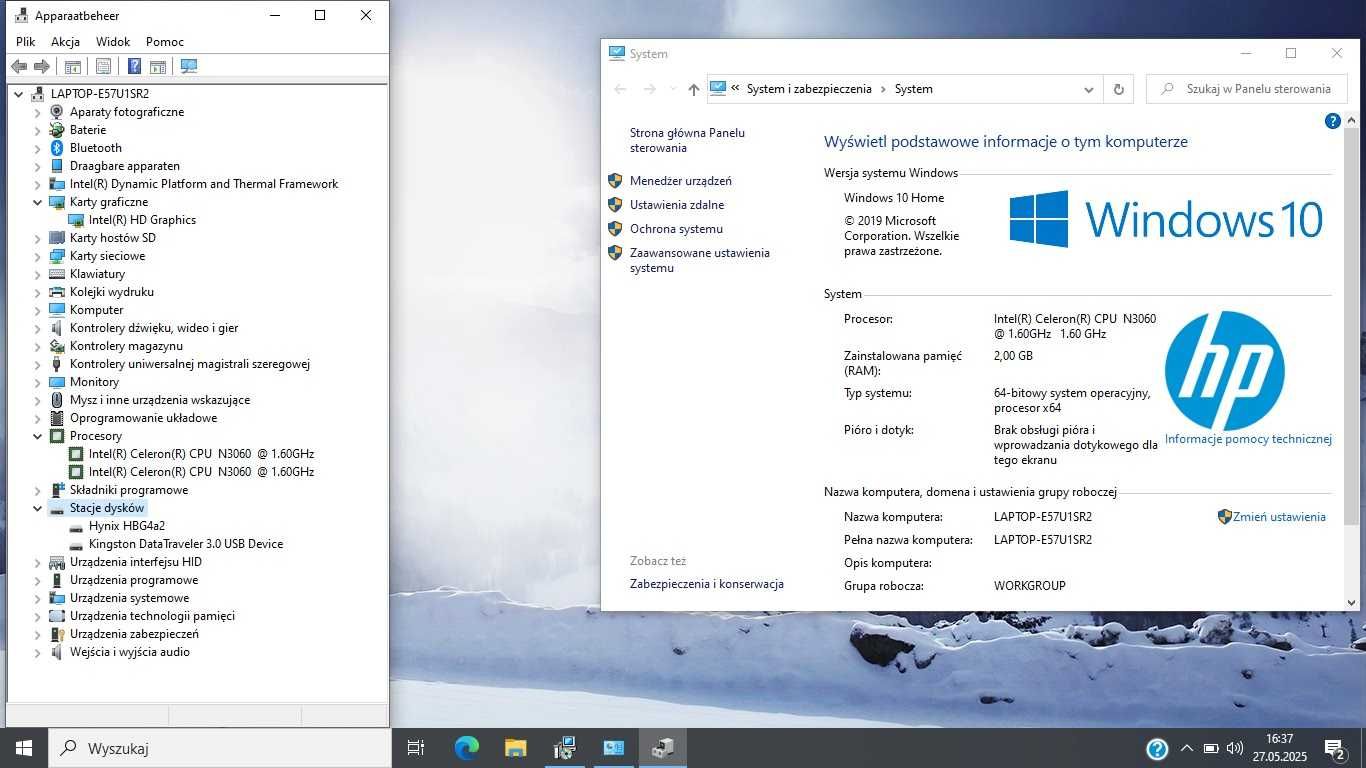
Task: Click the Forward arrow in Device Manager toolbar
Action: click(42, 66)
